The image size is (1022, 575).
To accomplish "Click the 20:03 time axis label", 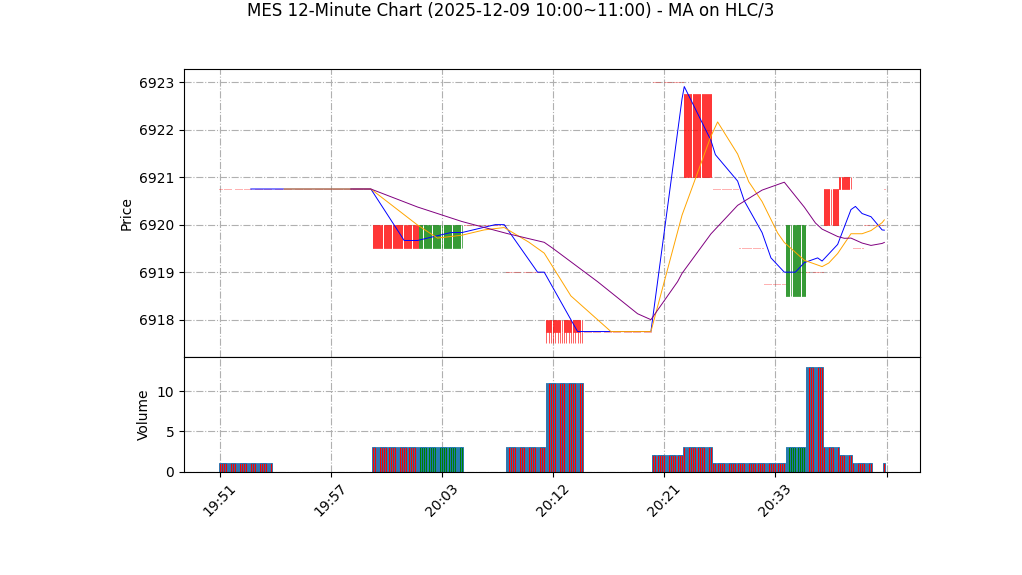I will pyautogui.click(x=441, y=500).
